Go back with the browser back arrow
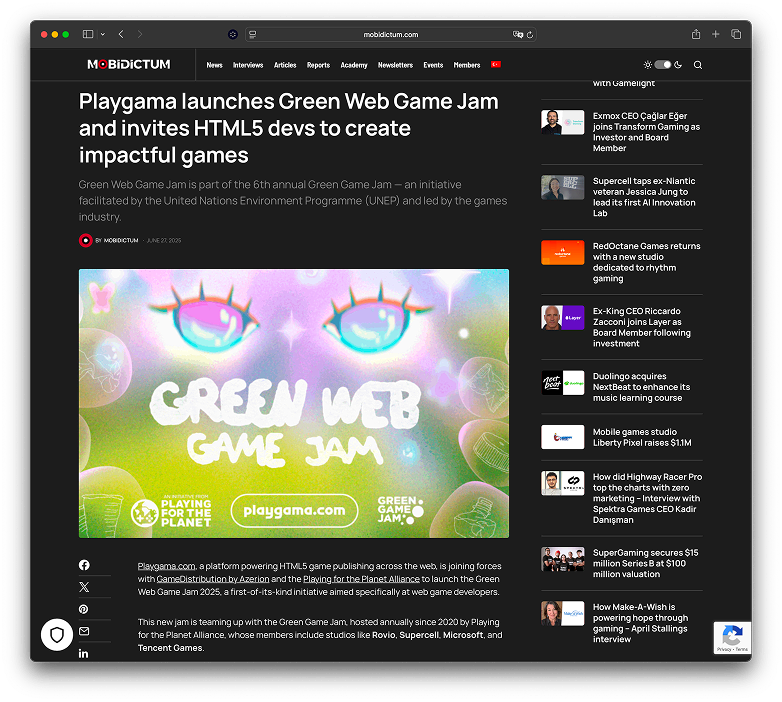This screenshot has width=782, height=702. coord(121,34)
